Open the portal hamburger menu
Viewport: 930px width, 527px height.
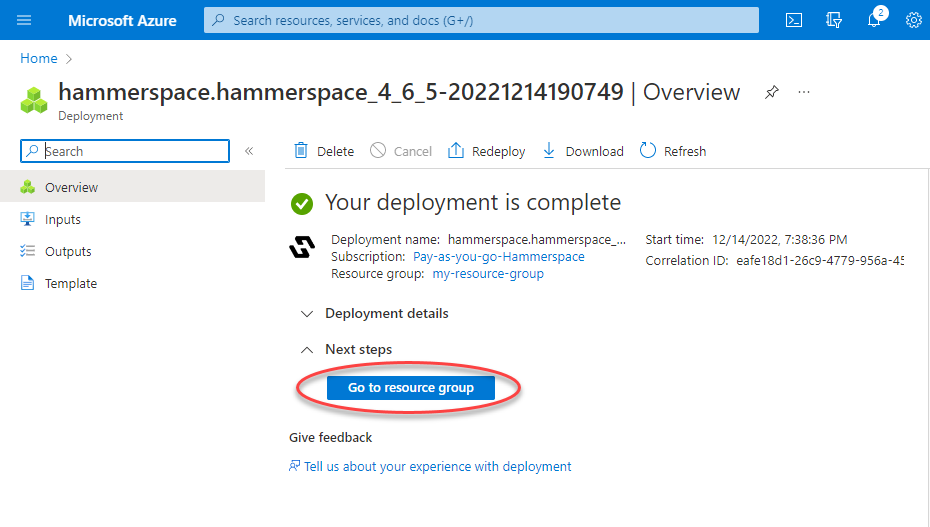24,20
